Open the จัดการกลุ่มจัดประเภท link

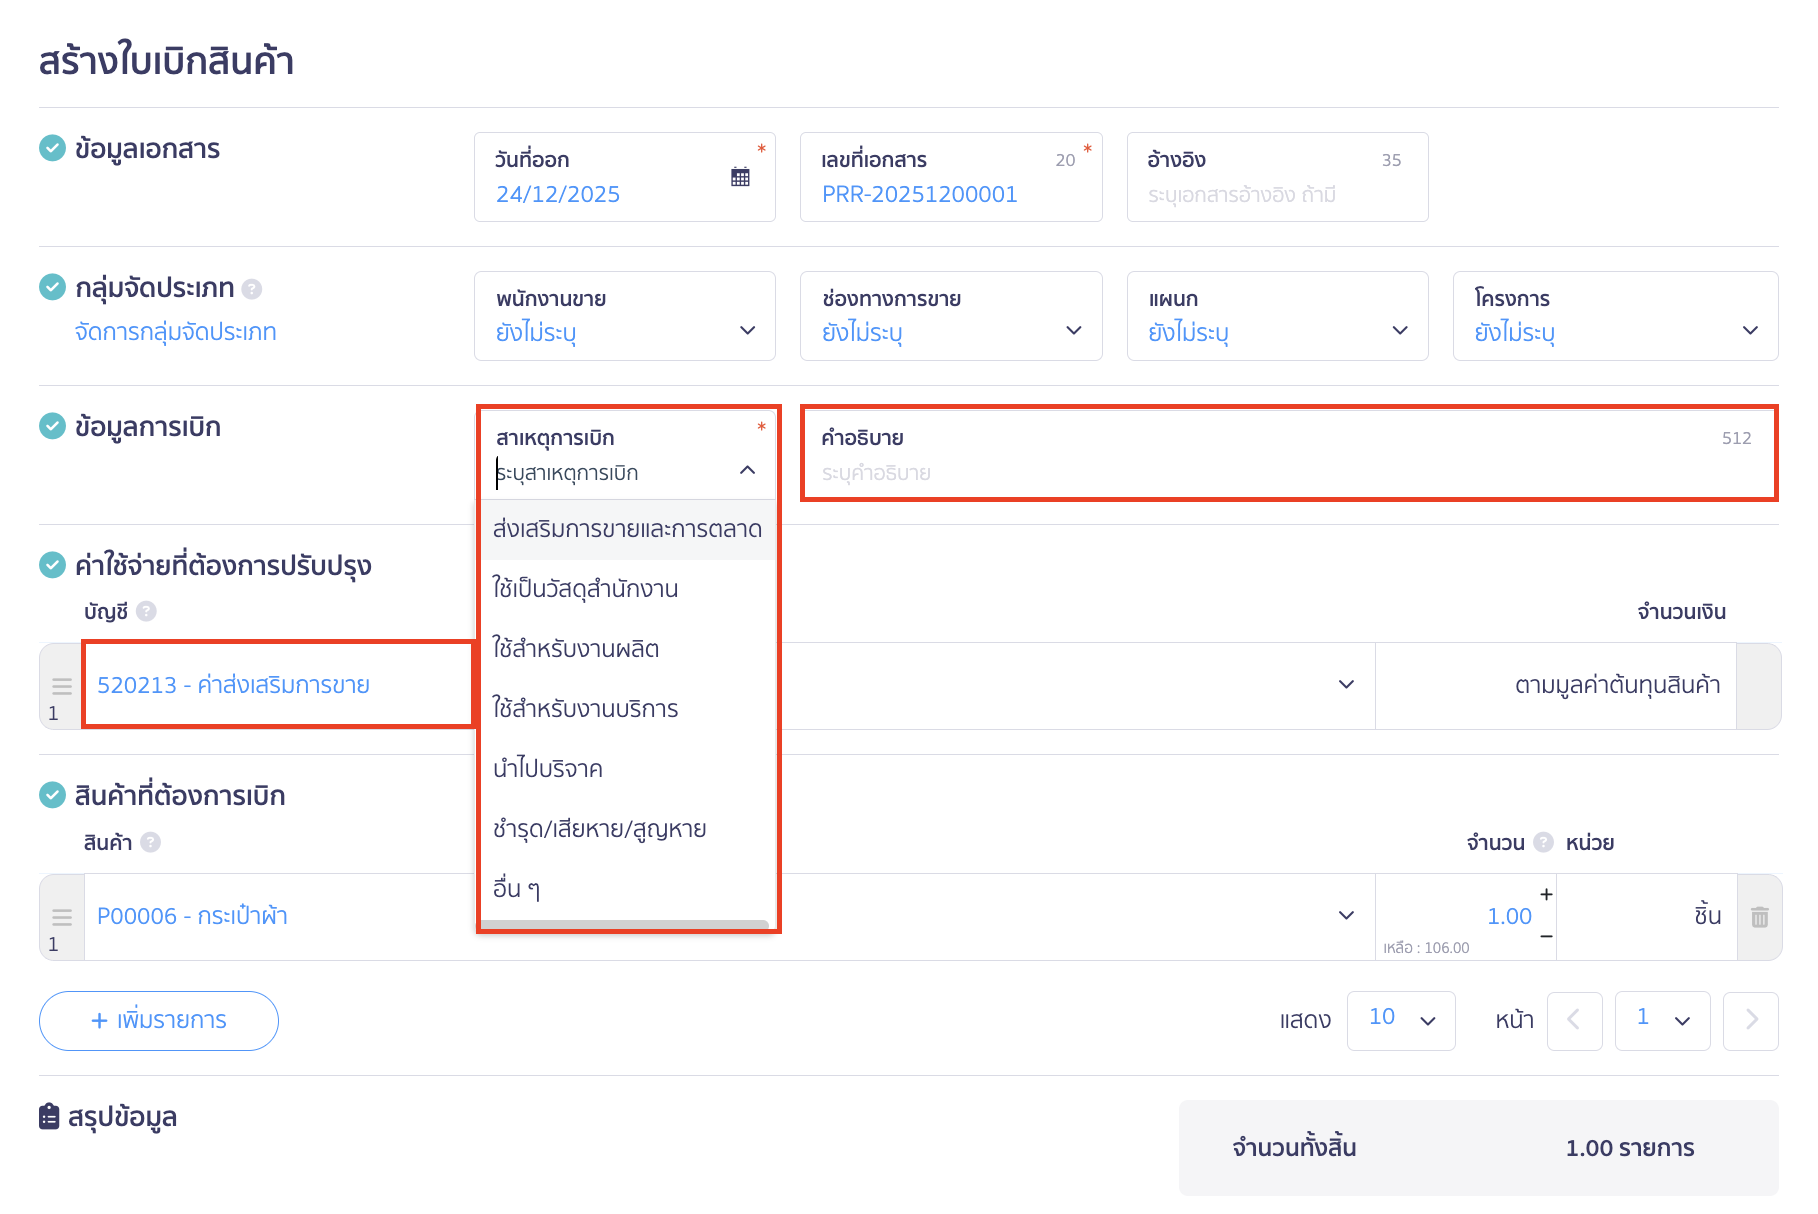pos(176,332)
